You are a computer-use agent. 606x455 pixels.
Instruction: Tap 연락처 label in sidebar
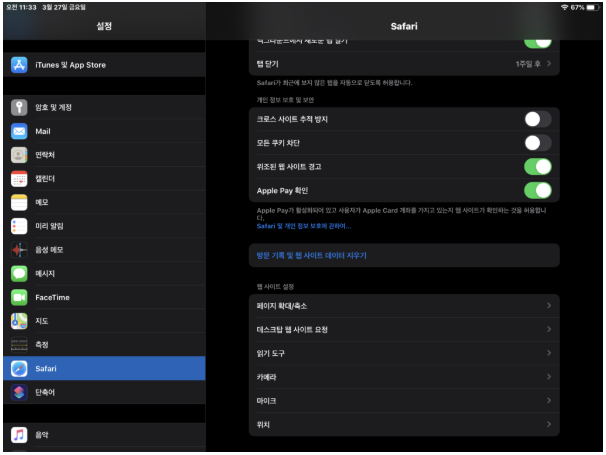(45, 155)
